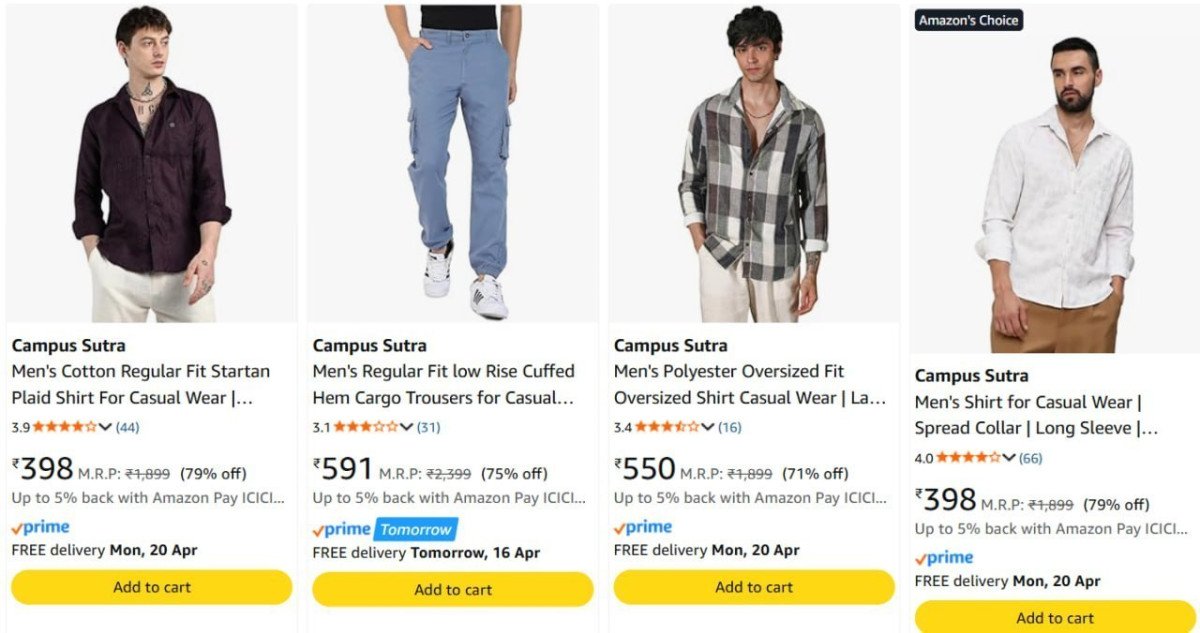Click the Amazon's Choice badge

click(x=968, y=20)
